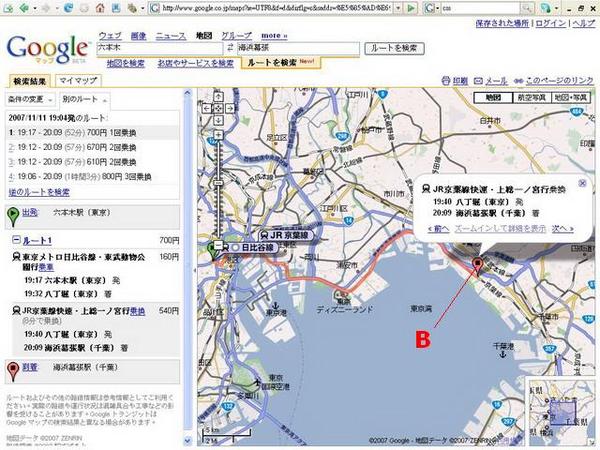The height and width of the screenshot is (450, 600).
Task: Swap start and destination with arrows icon
Action: pos(230,48)
